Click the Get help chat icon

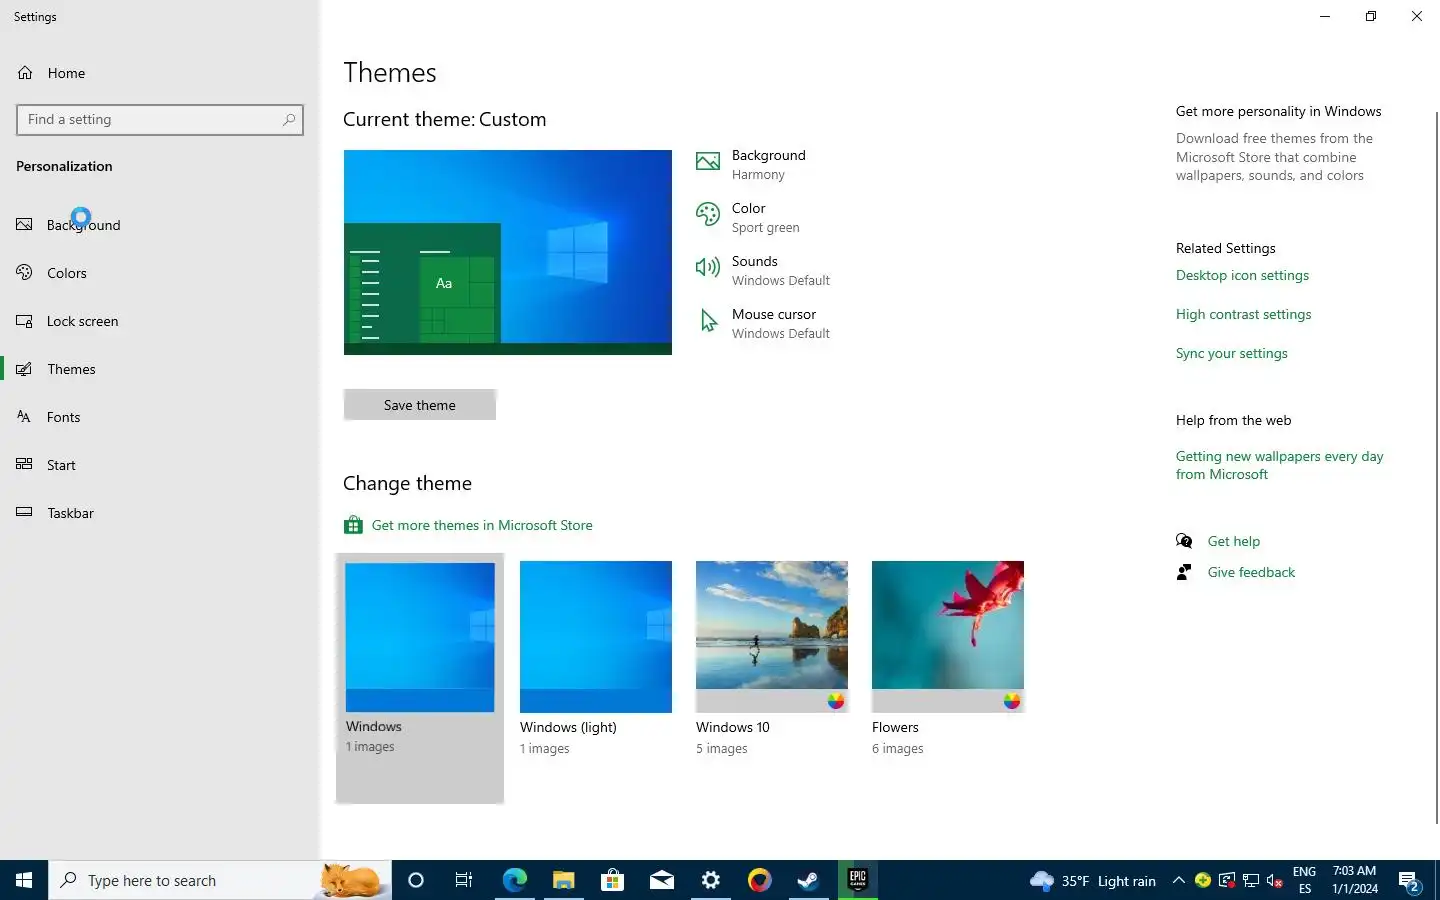(1184, 541)
